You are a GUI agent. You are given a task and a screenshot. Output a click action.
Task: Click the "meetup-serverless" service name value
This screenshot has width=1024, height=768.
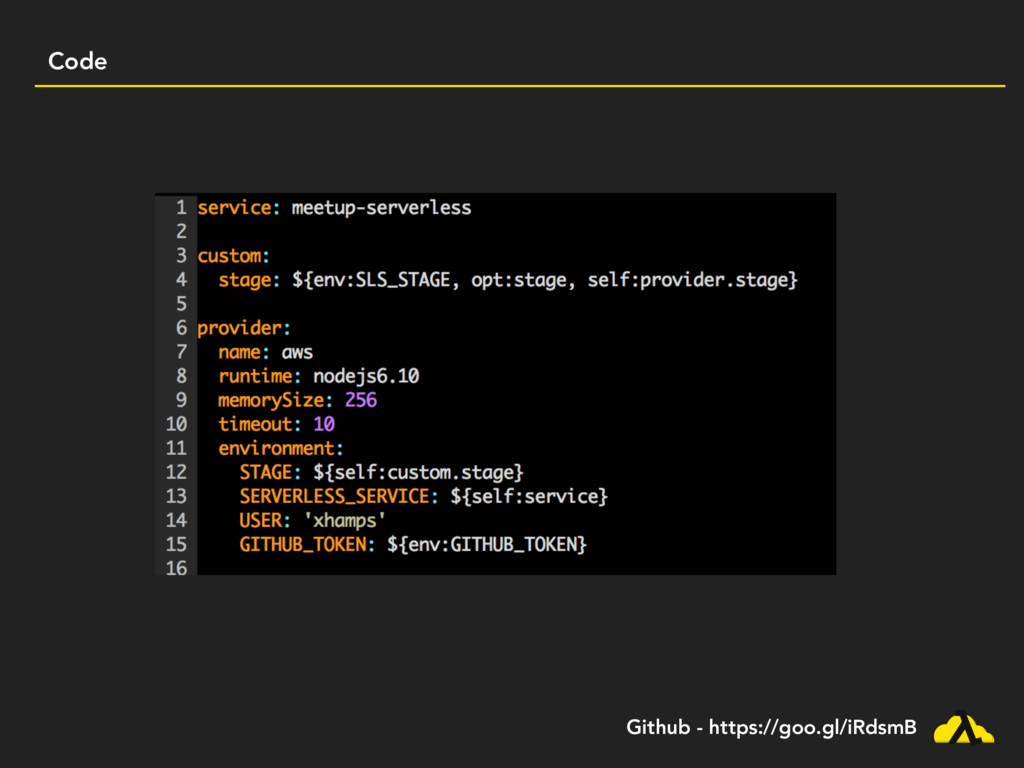381,208
